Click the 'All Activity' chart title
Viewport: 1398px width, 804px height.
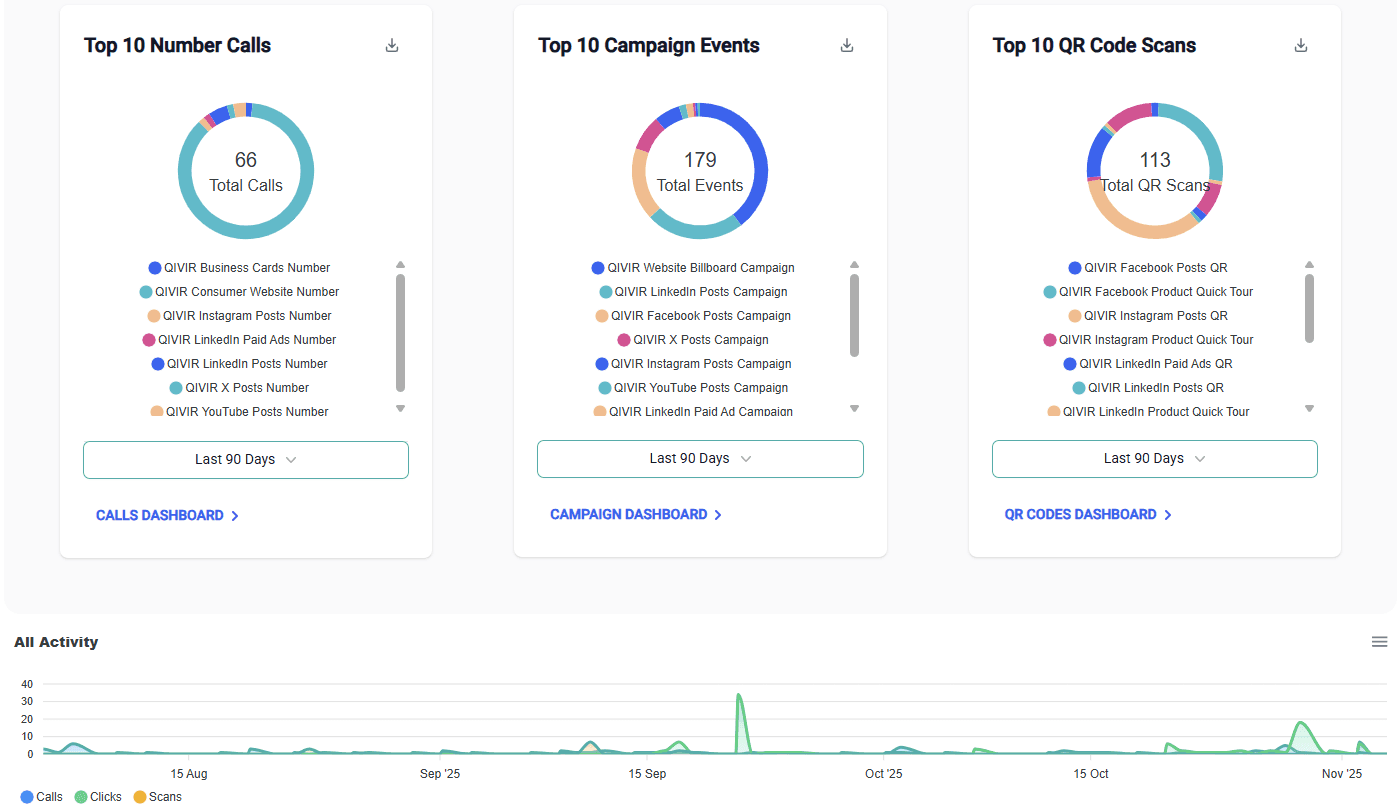56,642
